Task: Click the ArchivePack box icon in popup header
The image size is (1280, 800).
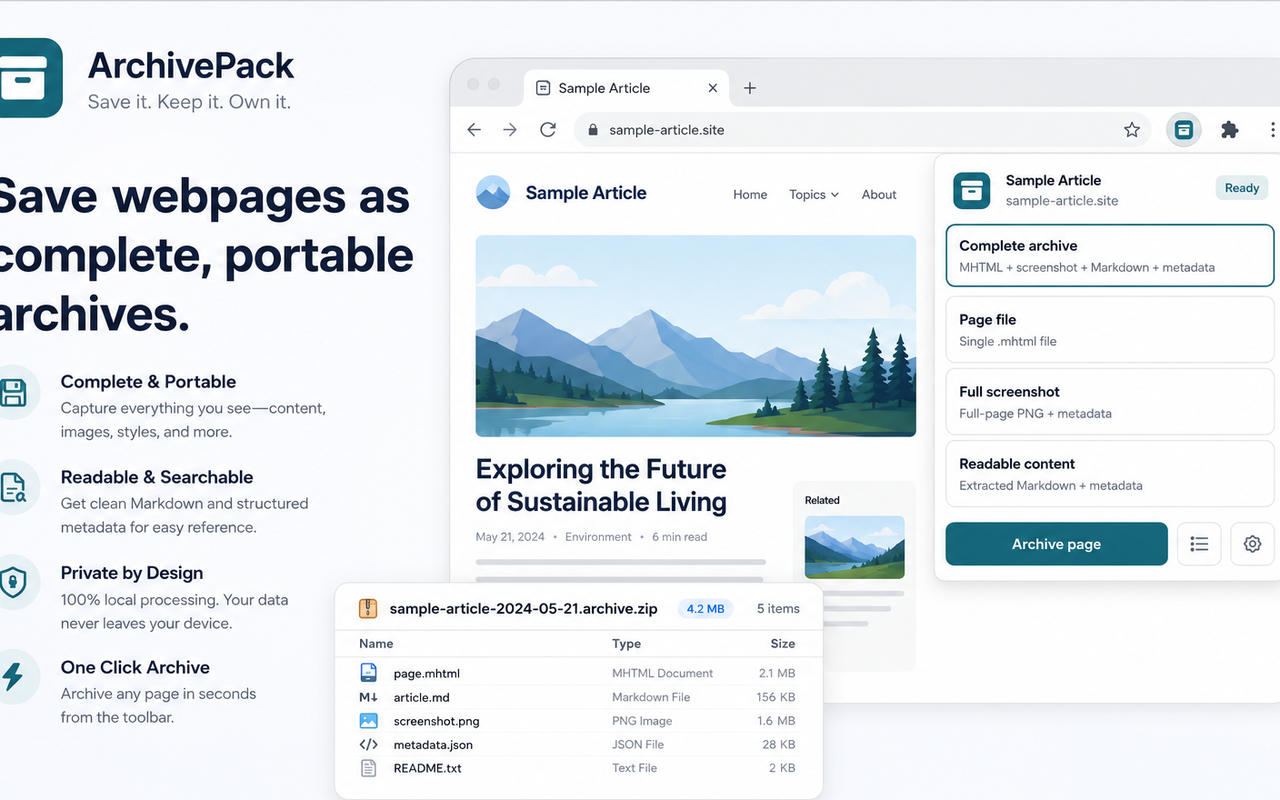Action: (x=971, y=190)
